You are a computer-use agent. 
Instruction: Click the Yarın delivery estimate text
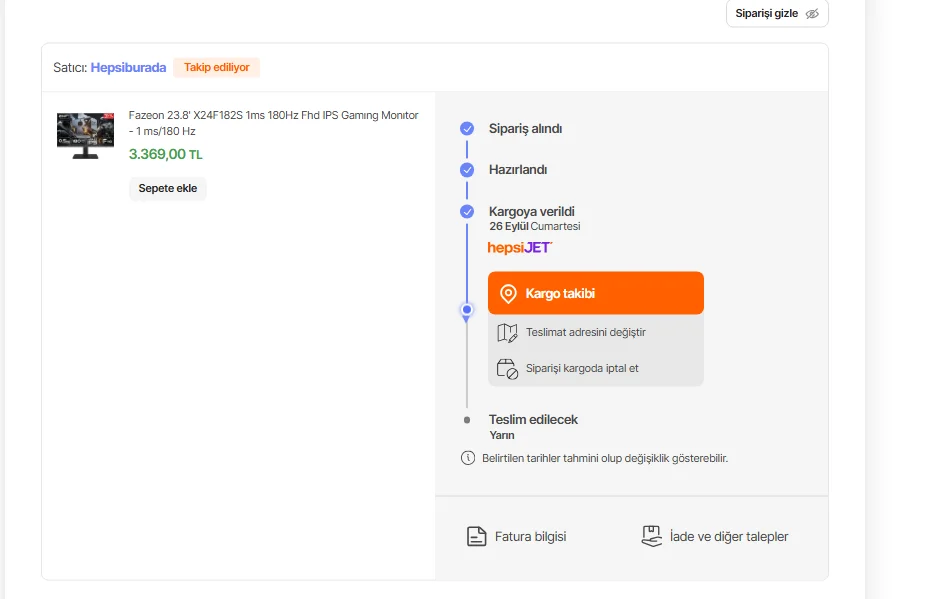pyautogui.click(x=502, y=435)
